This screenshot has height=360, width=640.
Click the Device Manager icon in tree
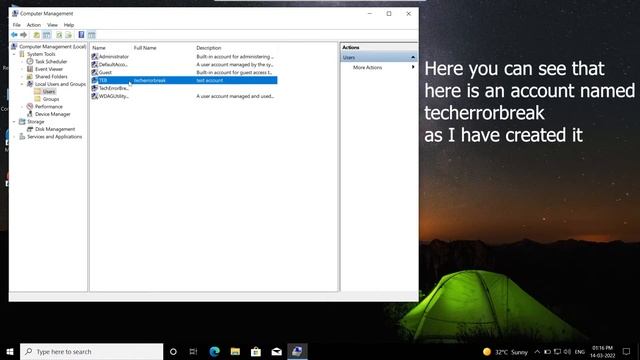point(30,114)
